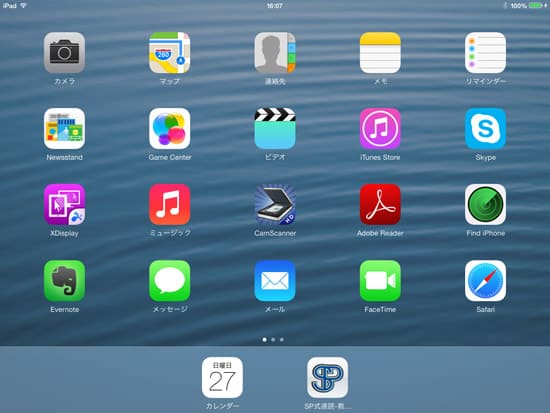Tap the Wi-Fi indicator in status bar
The height and width of the screenshot is (413, 550).
point(24,6)
